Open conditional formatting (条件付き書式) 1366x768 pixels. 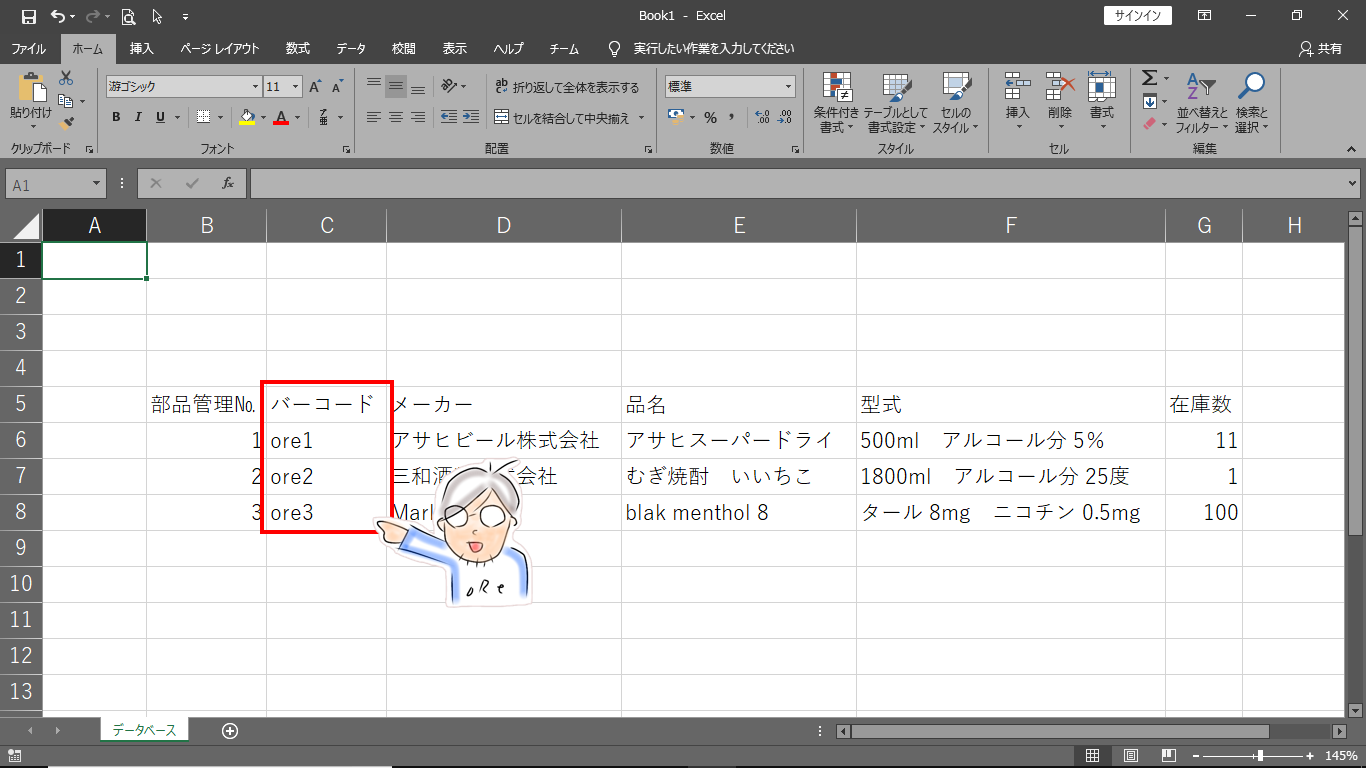(837, 102)
